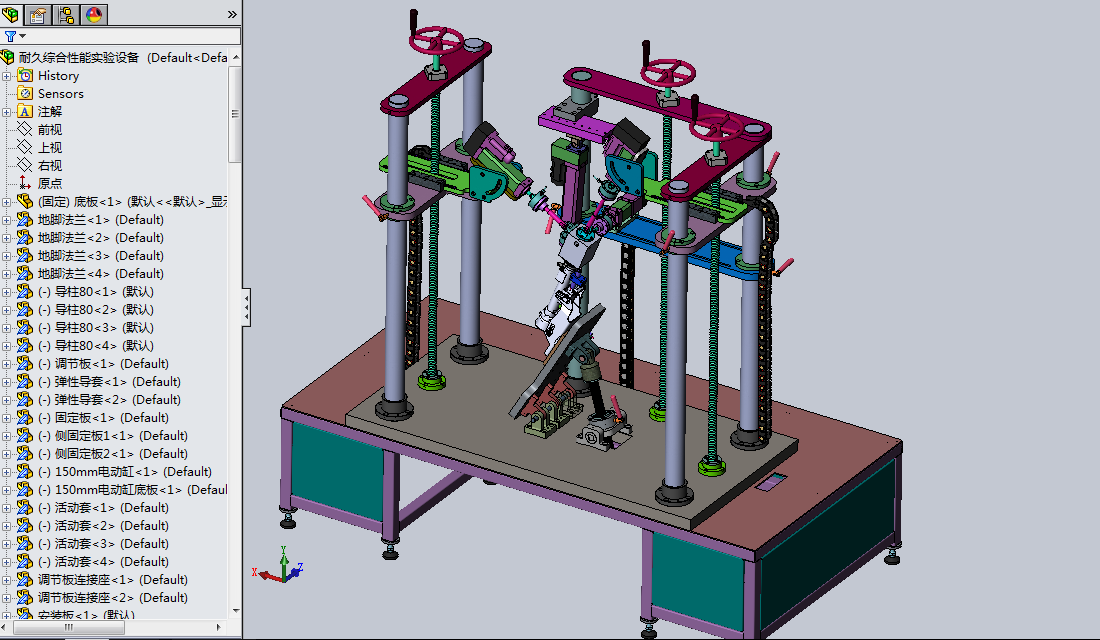The height and width of the screenshot is (640, 1100).
Task: Expand 地脚法兰<1> component
Action: pos(6,220)
